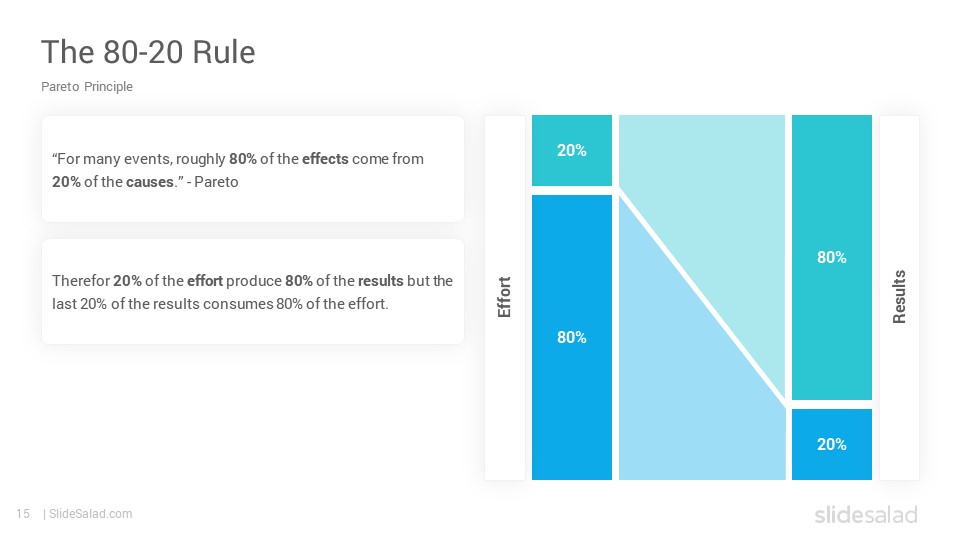960x540 pixels.
Task: Click the Pareto quote text box
Action: (x=253, y=169)
